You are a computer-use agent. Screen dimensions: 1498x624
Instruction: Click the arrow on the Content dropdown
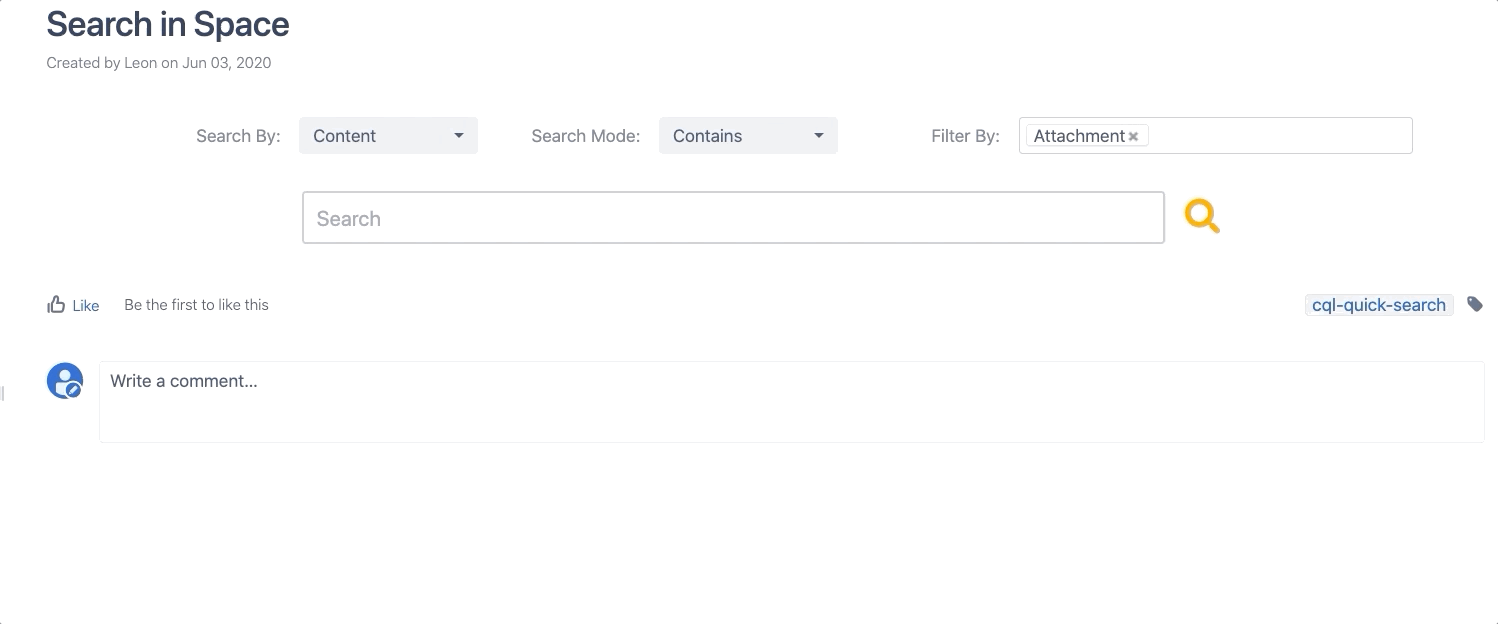pos(459,136)
